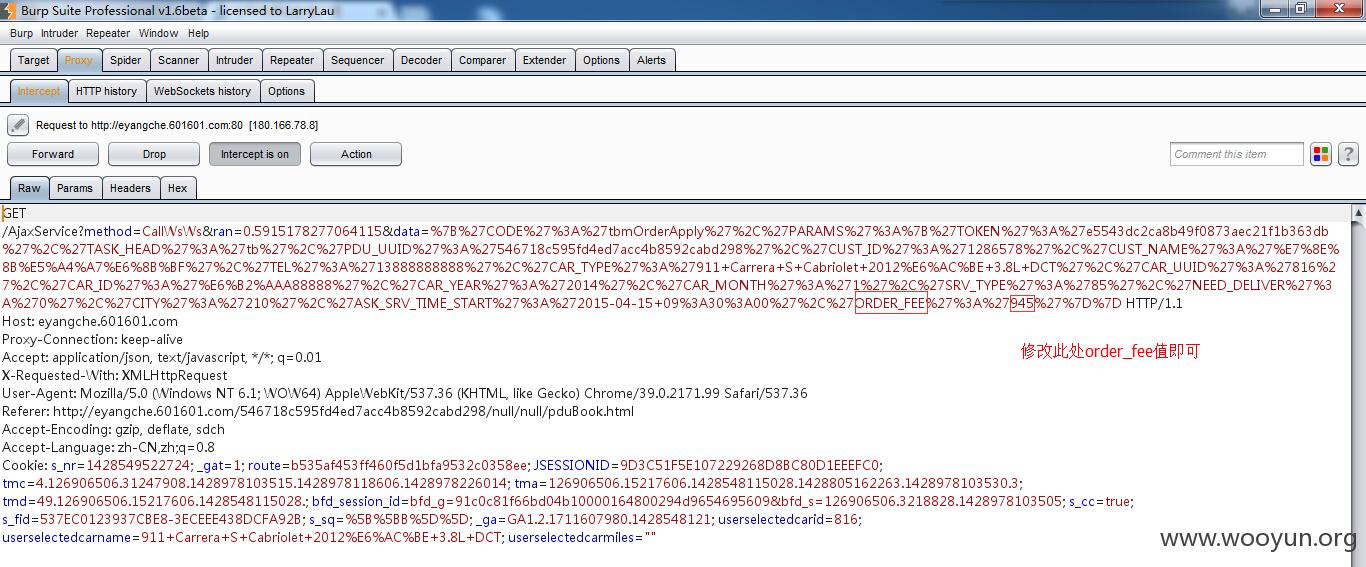
Task: Click the Accept: application/json header line
Action: (x=162, y=357)
